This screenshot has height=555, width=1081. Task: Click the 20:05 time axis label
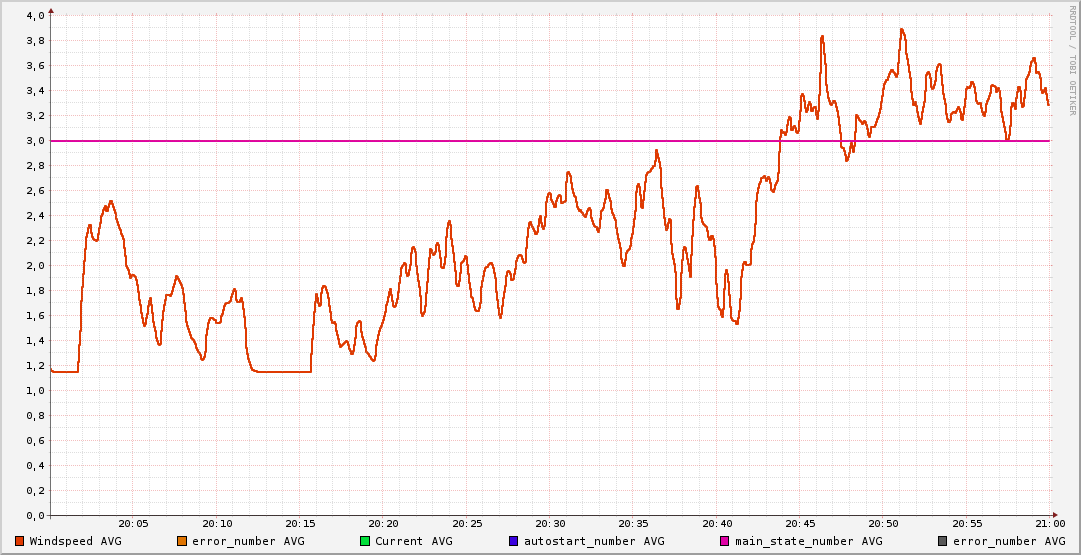click(134, 523)
